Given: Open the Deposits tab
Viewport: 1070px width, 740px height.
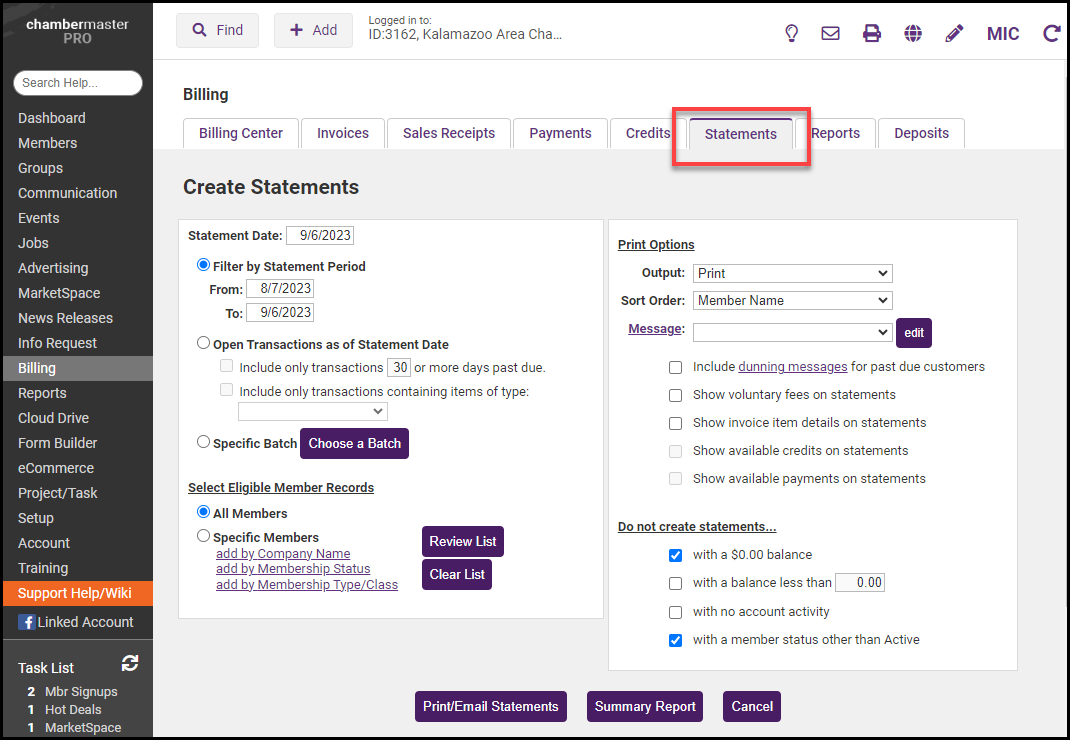Looking at the screenshot, I should [921, 133].
